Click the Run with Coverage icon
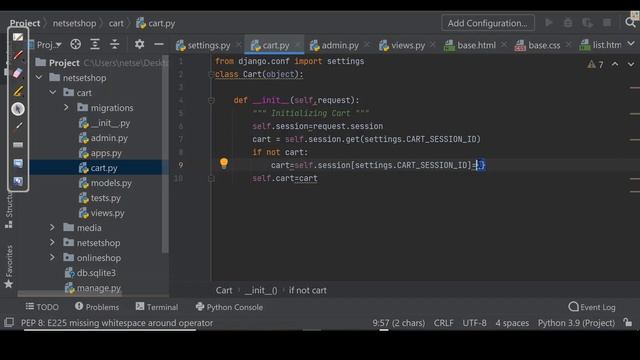The image size is (640, 360). pos(587,22)
